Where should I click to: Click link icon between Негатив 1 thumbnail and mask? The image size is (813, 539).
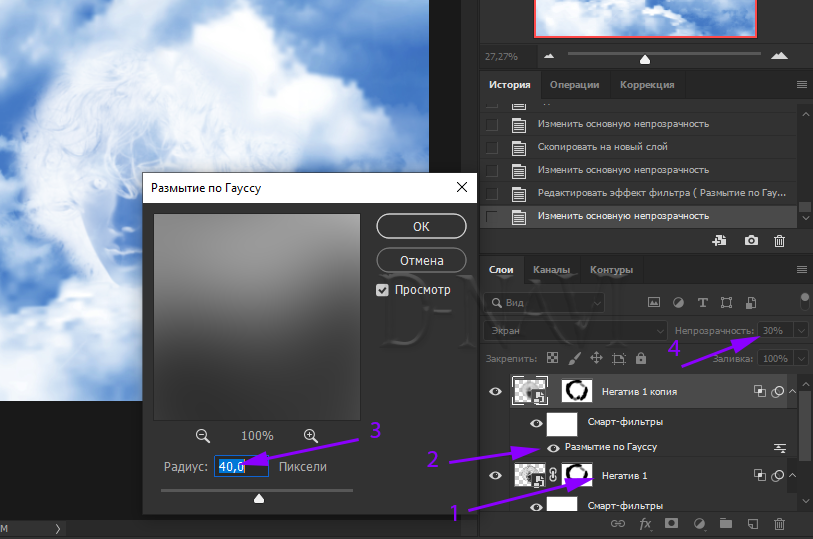click(x=553, y=475)
